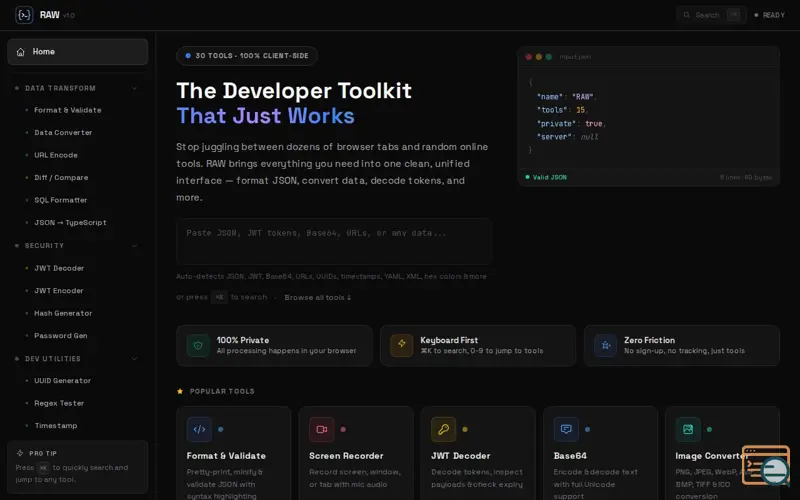800x500 pixels.
Task: Collapse the Security section chevron
Action: [134, 245]
